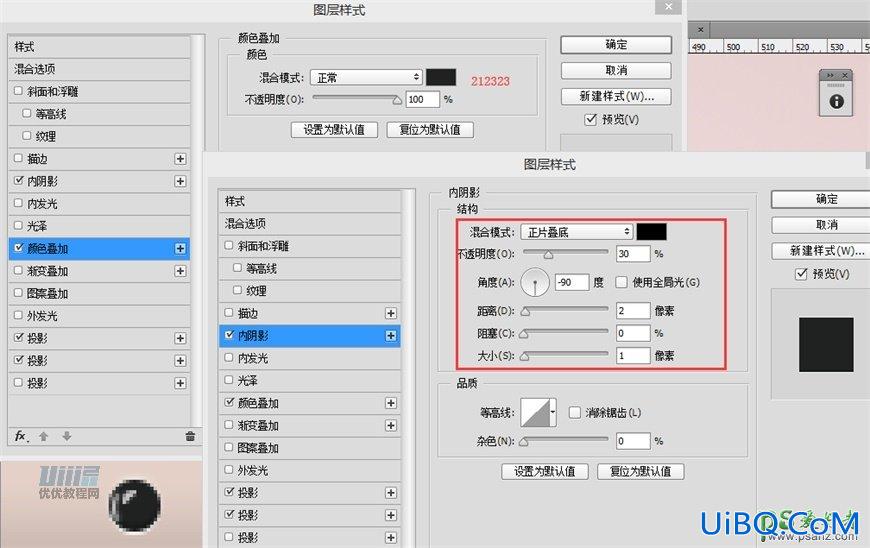The width and height of the screenshot is (870, 548).
Task: Click the 杂色(N) slider handle
Action: (523, 442)
